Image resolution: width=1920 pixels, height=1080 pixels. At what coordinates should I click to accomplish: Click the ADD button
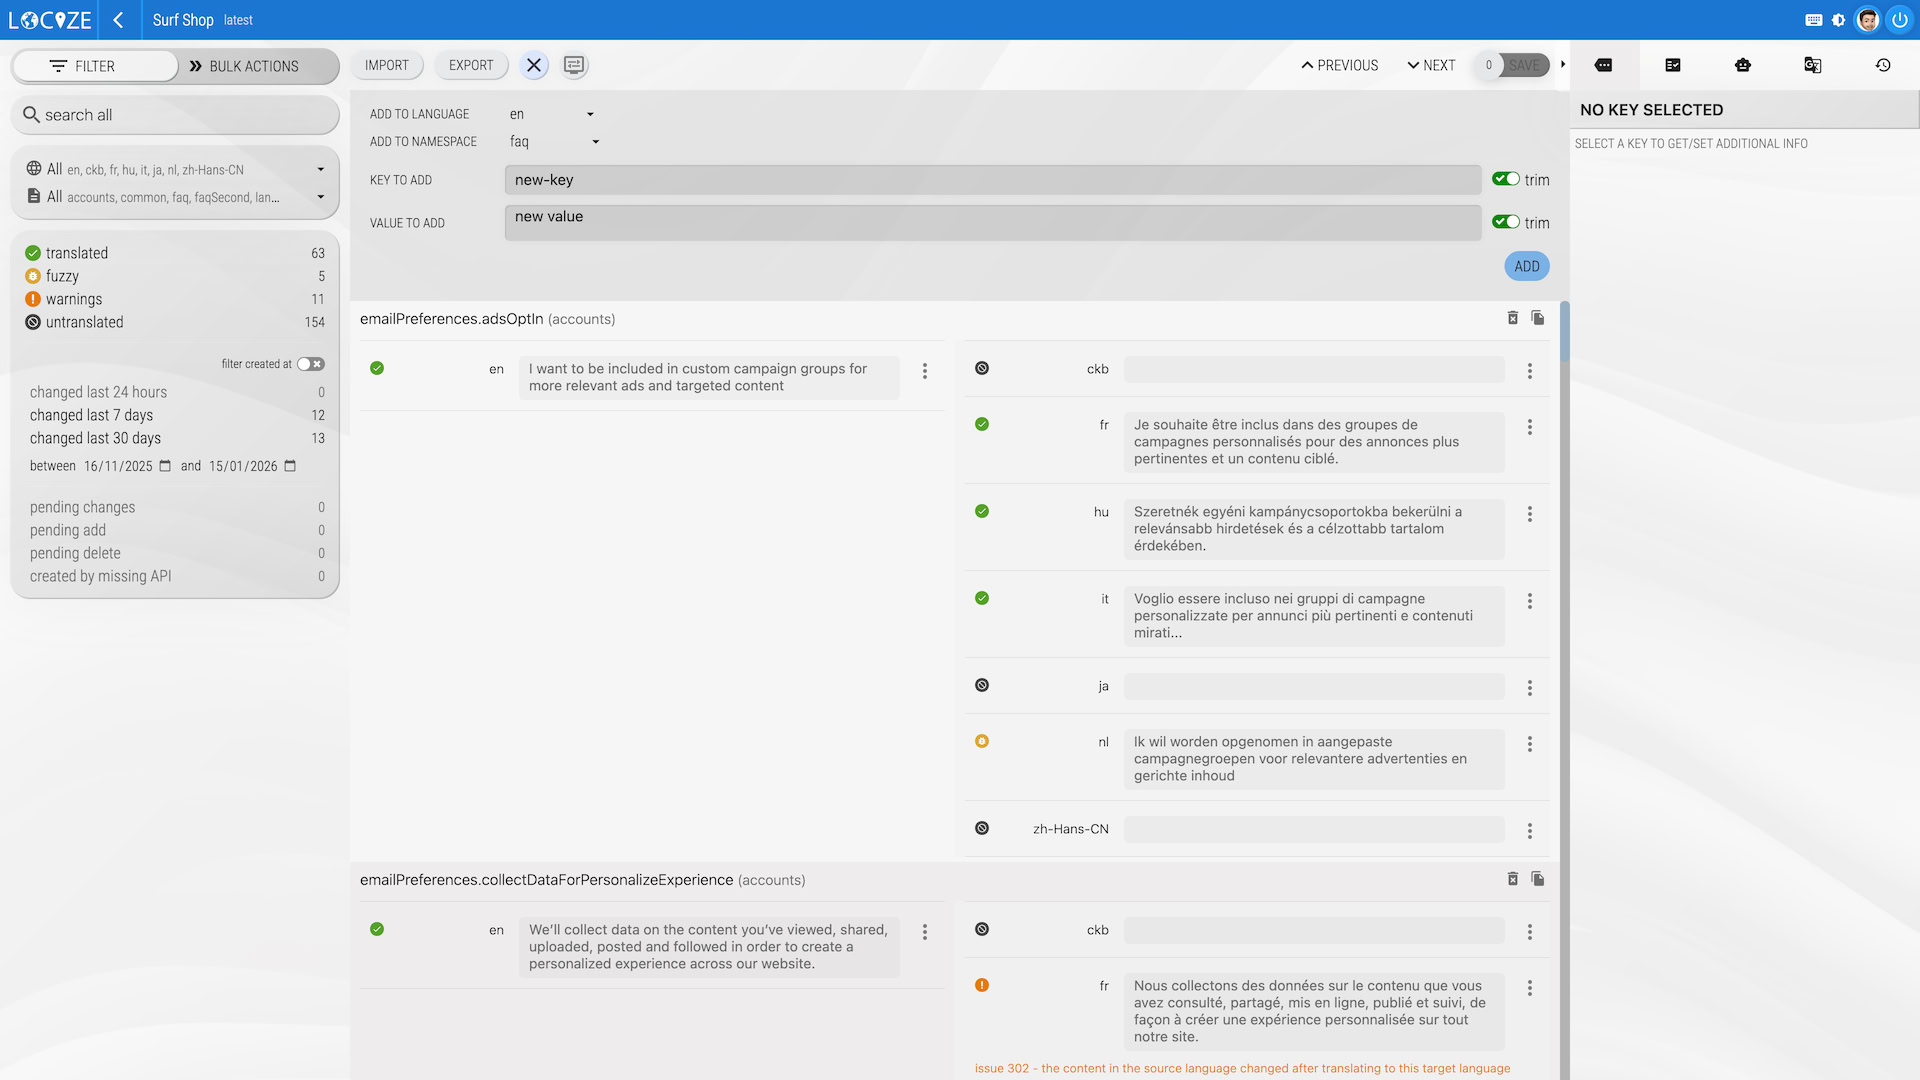click(1526, 266)
